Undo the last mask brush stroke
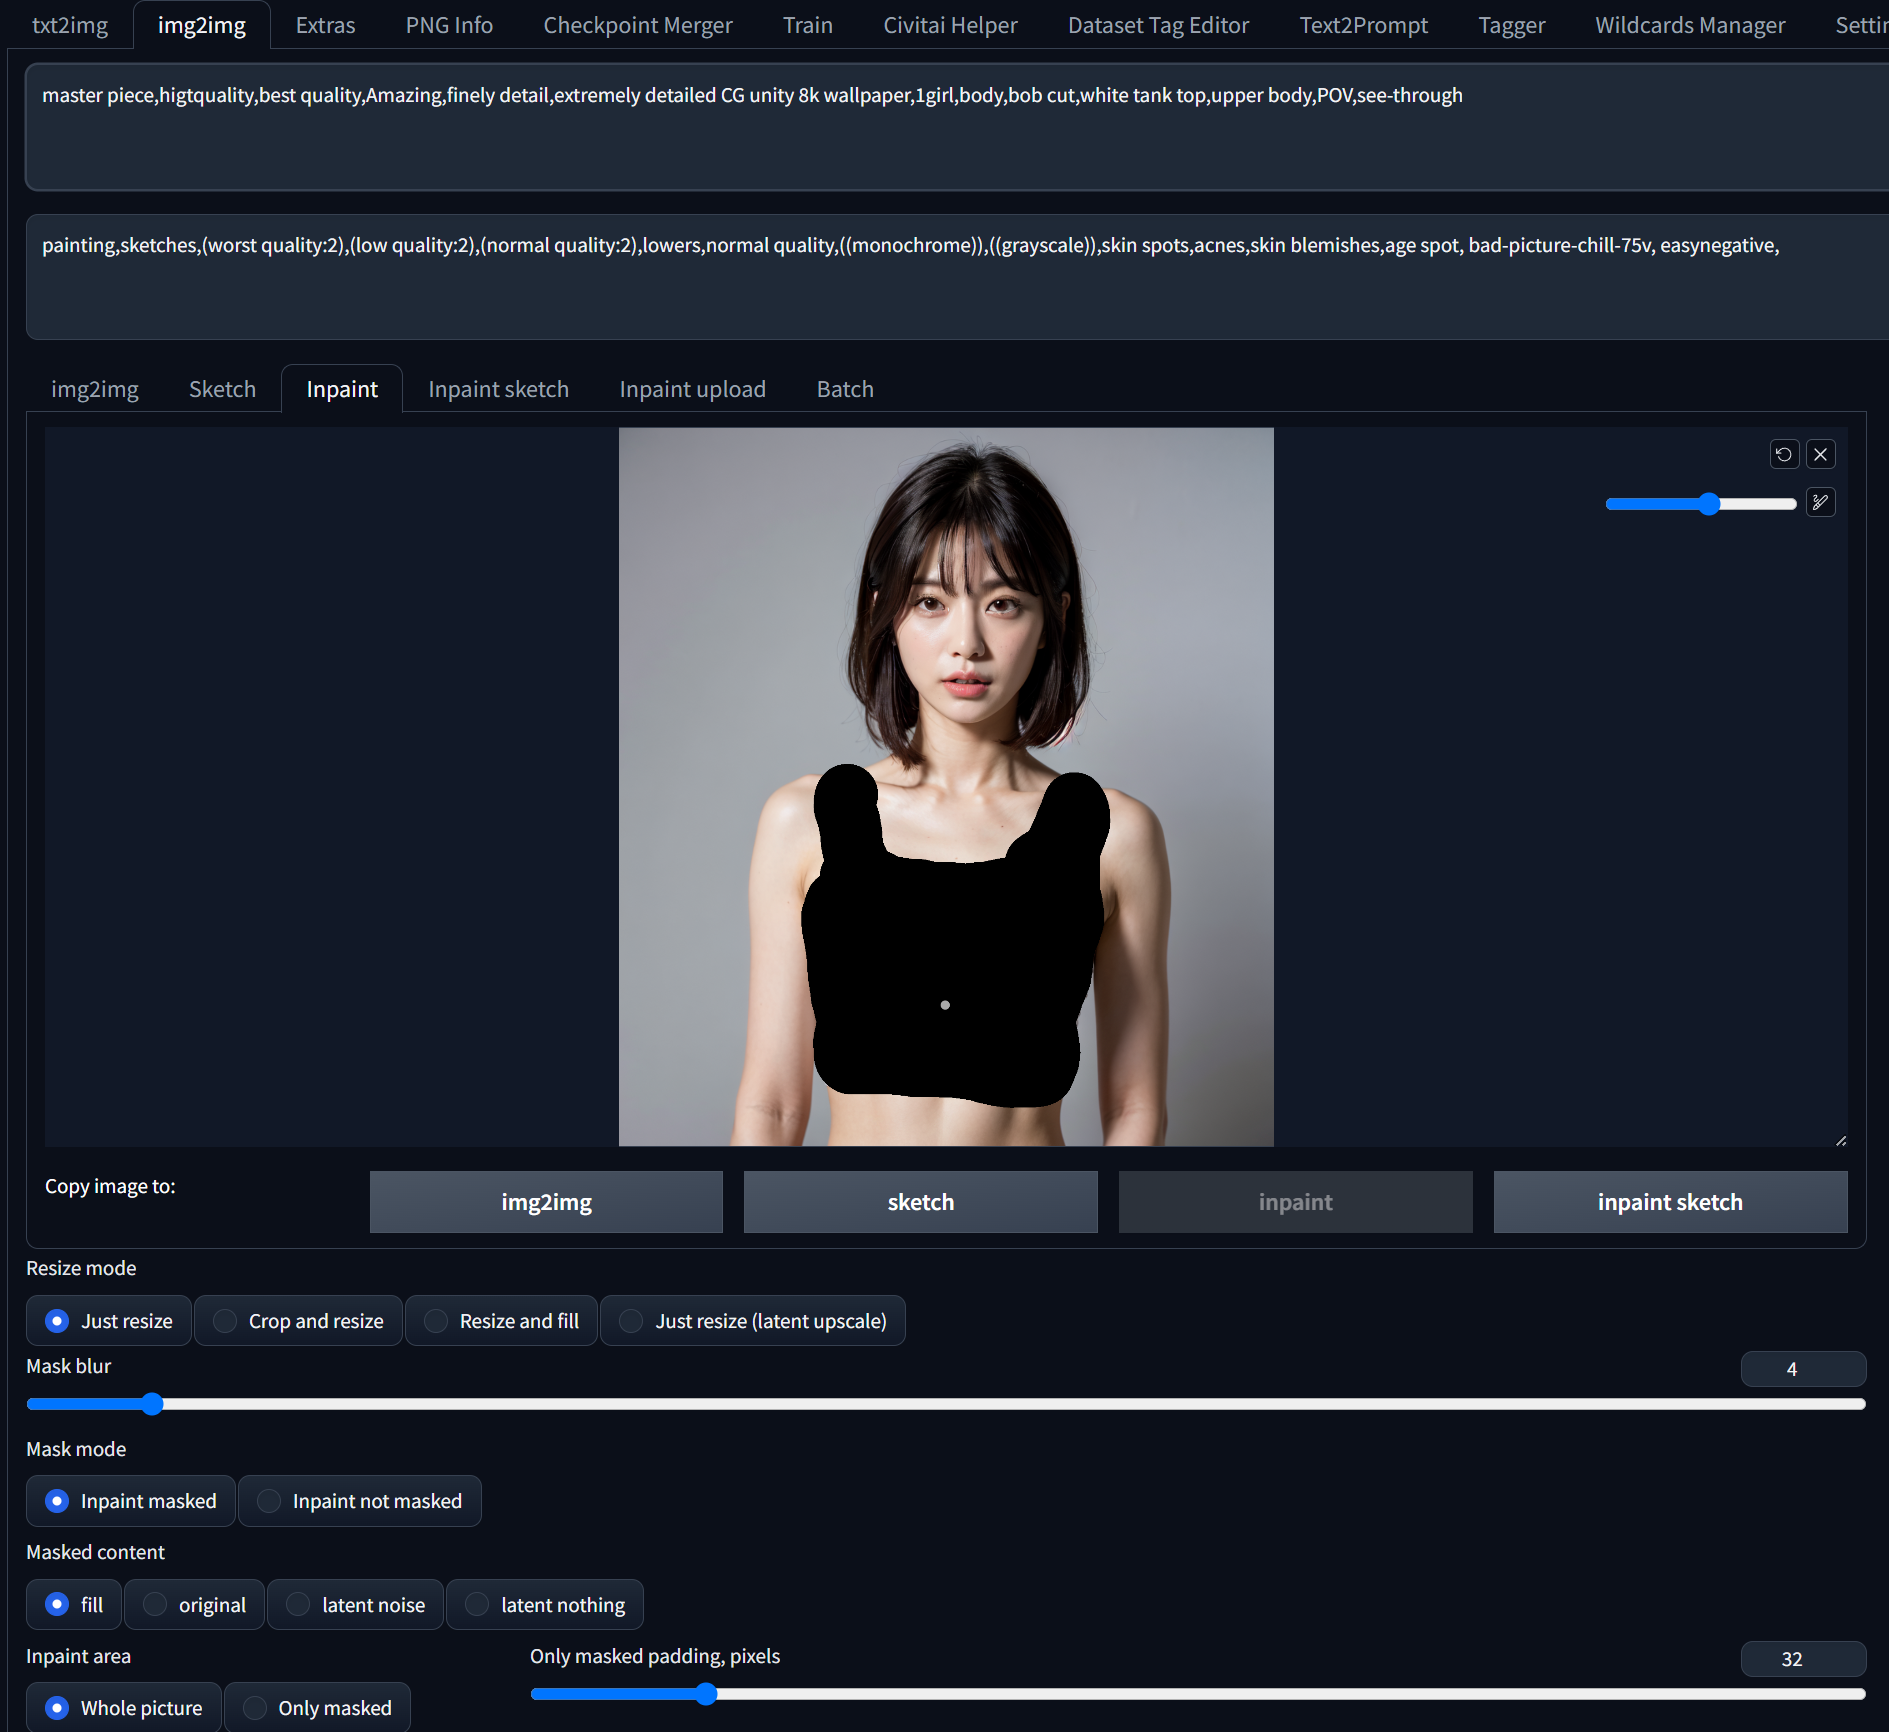Screen dimensions: 1889x1732 coord(1784,454)
